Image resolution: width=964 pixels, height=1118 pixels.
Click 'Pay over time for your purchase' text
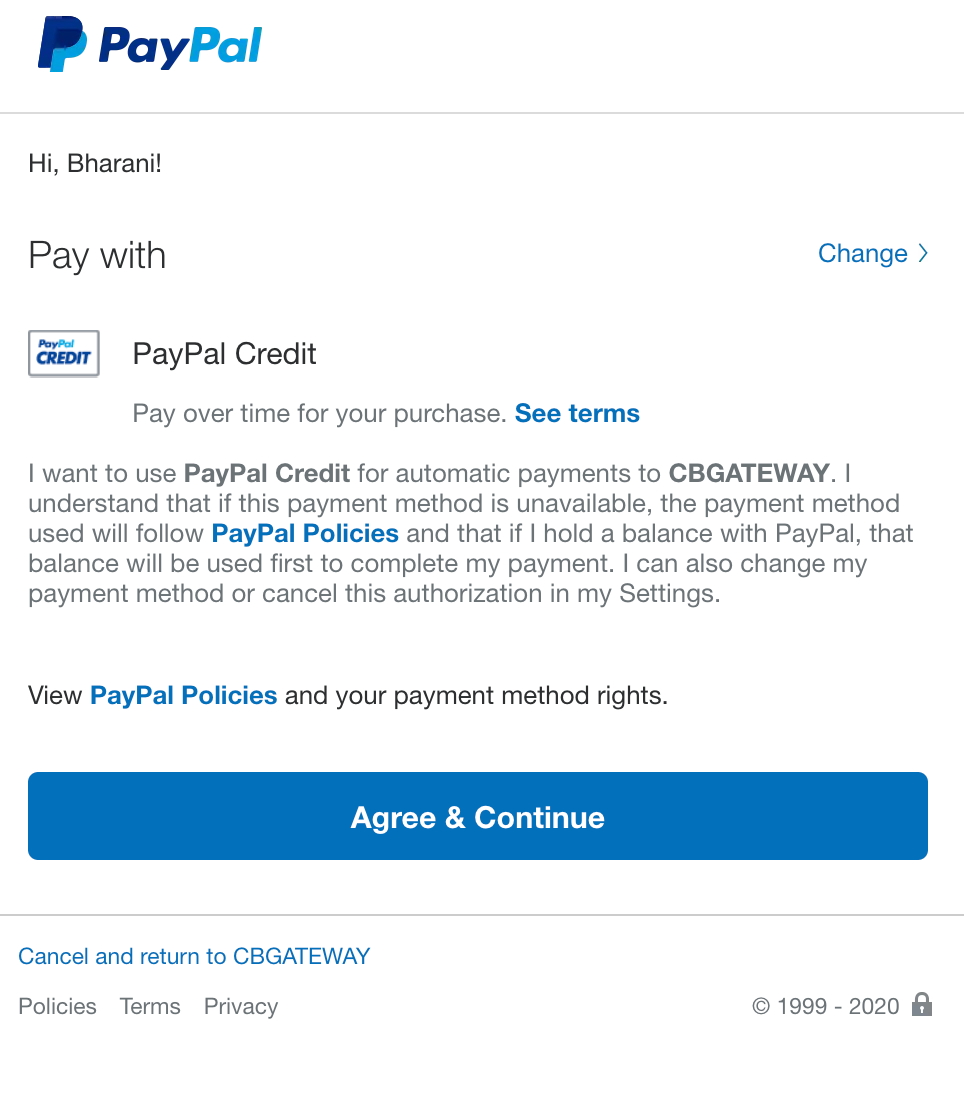point(319,414)
